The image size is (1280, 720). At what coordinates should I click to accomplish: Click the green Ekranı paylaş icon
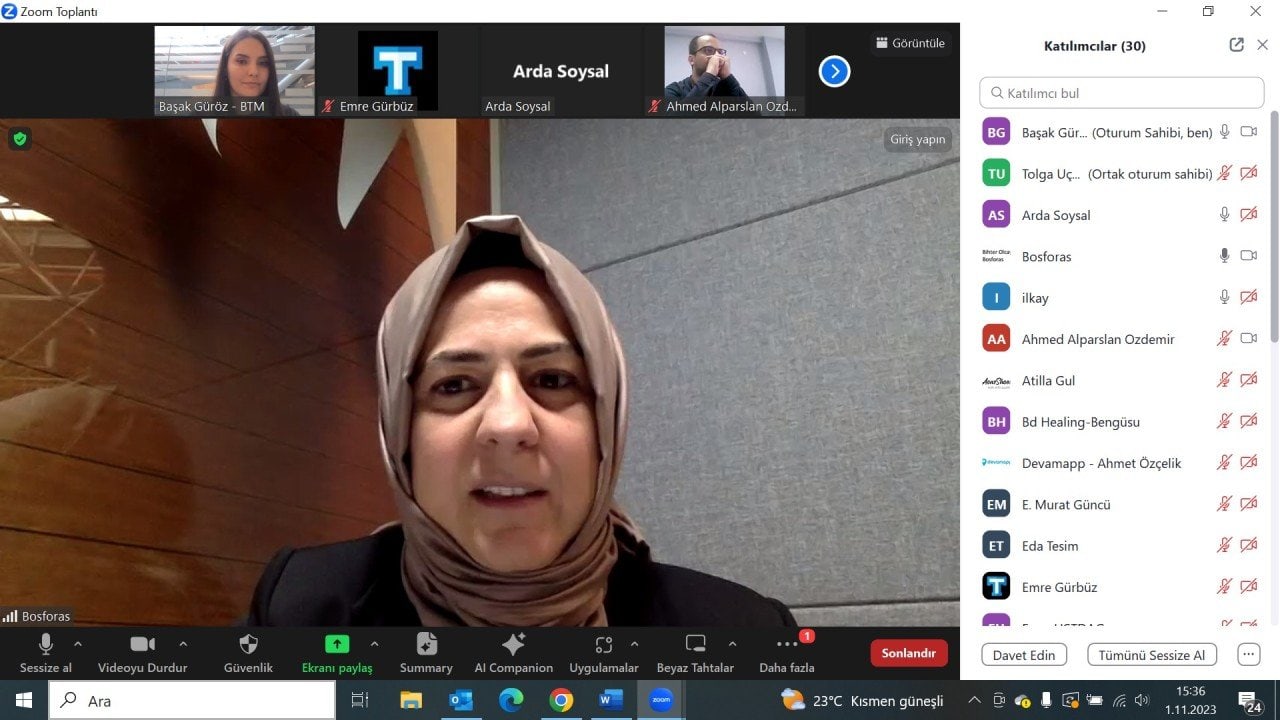tap(337, 645)
